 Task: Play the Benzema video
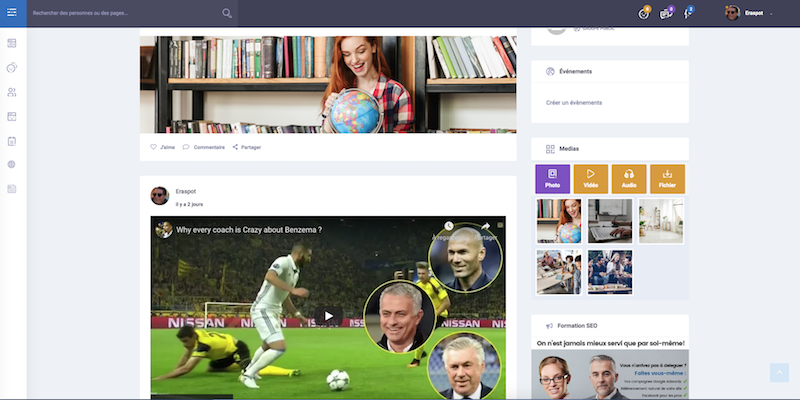coord(328,316)
